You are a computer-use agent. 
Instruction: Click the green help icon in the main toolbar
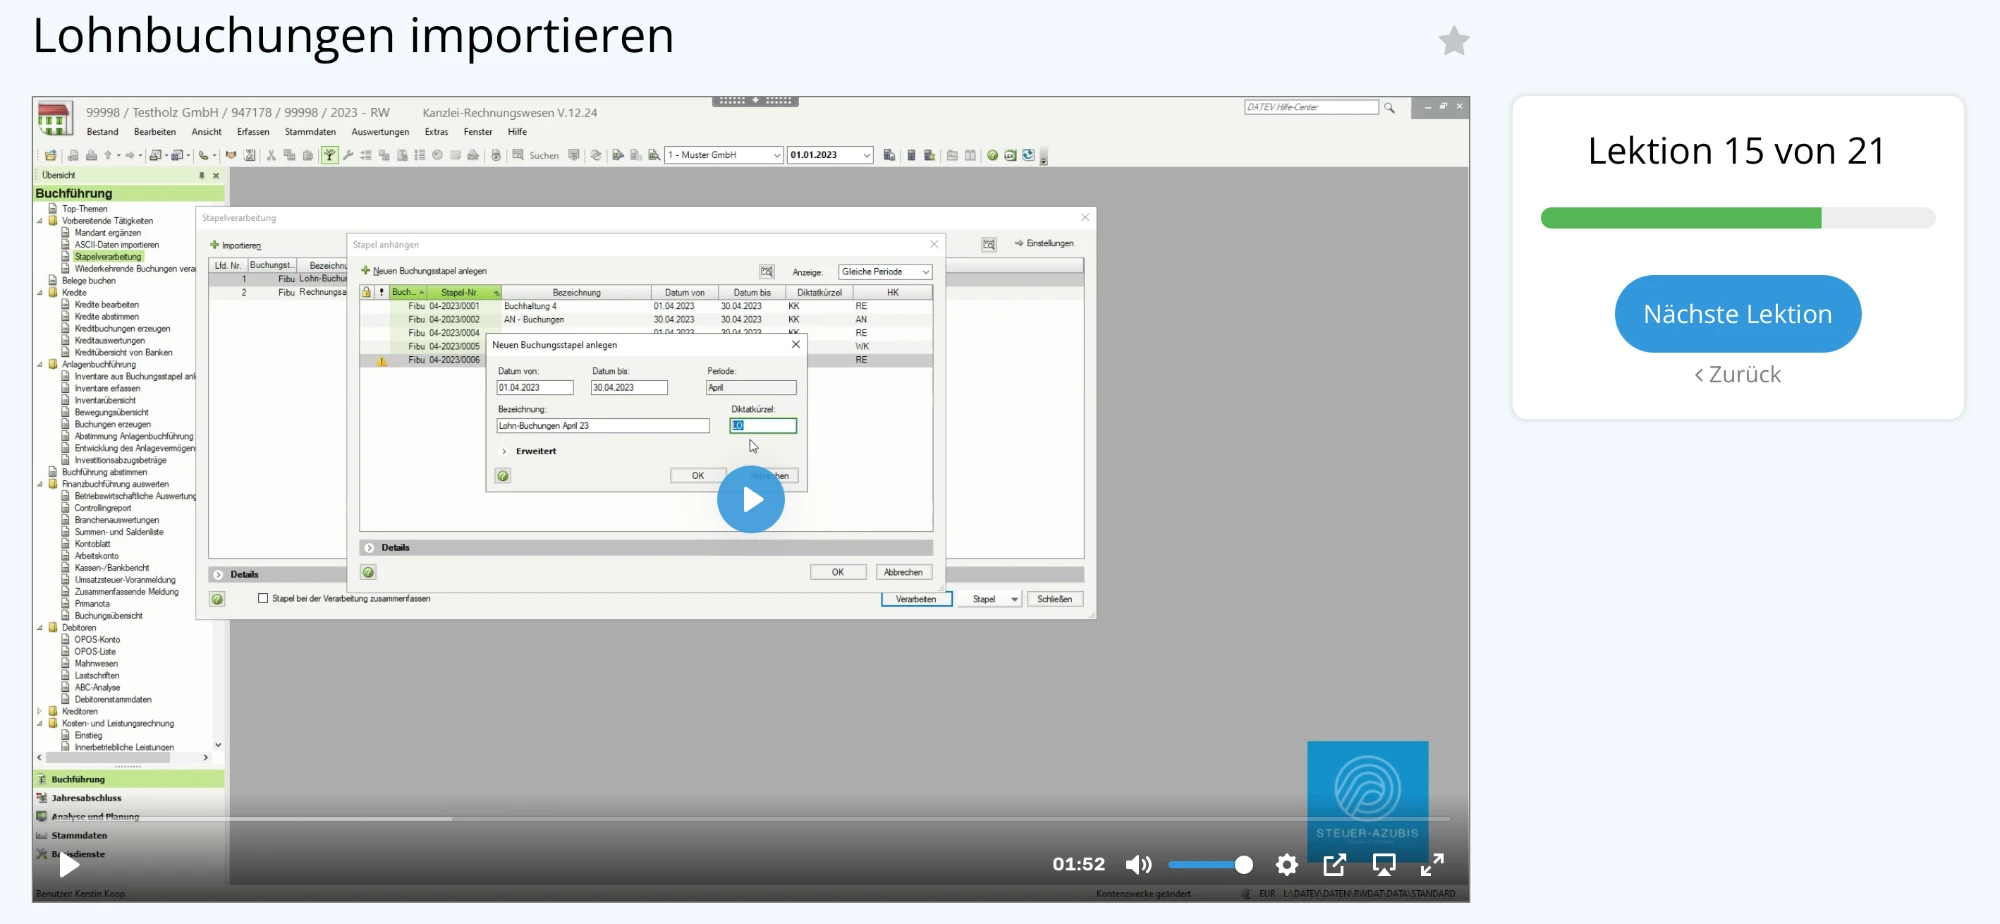[992, 155]
